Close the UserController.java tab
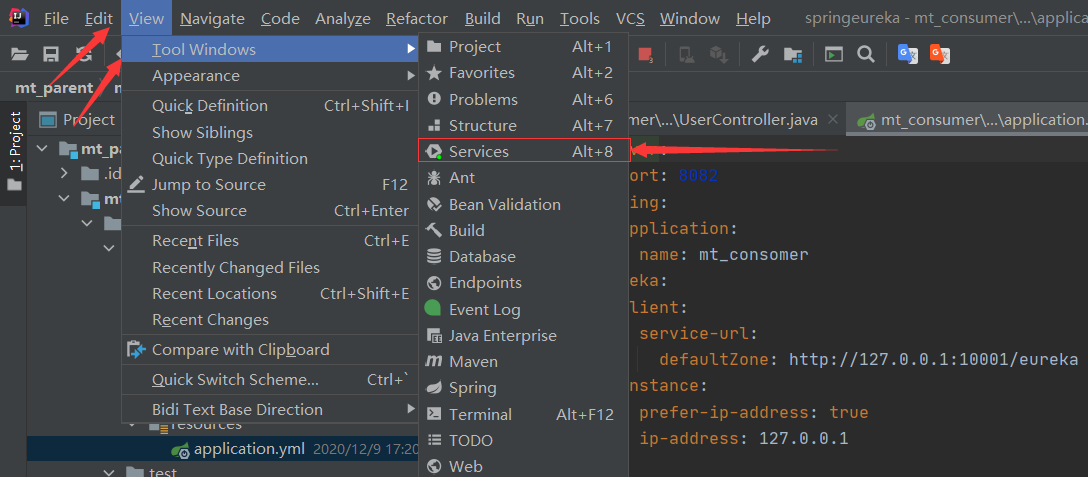The height and width of the screenshot is (477, 1088). [834, 120]
